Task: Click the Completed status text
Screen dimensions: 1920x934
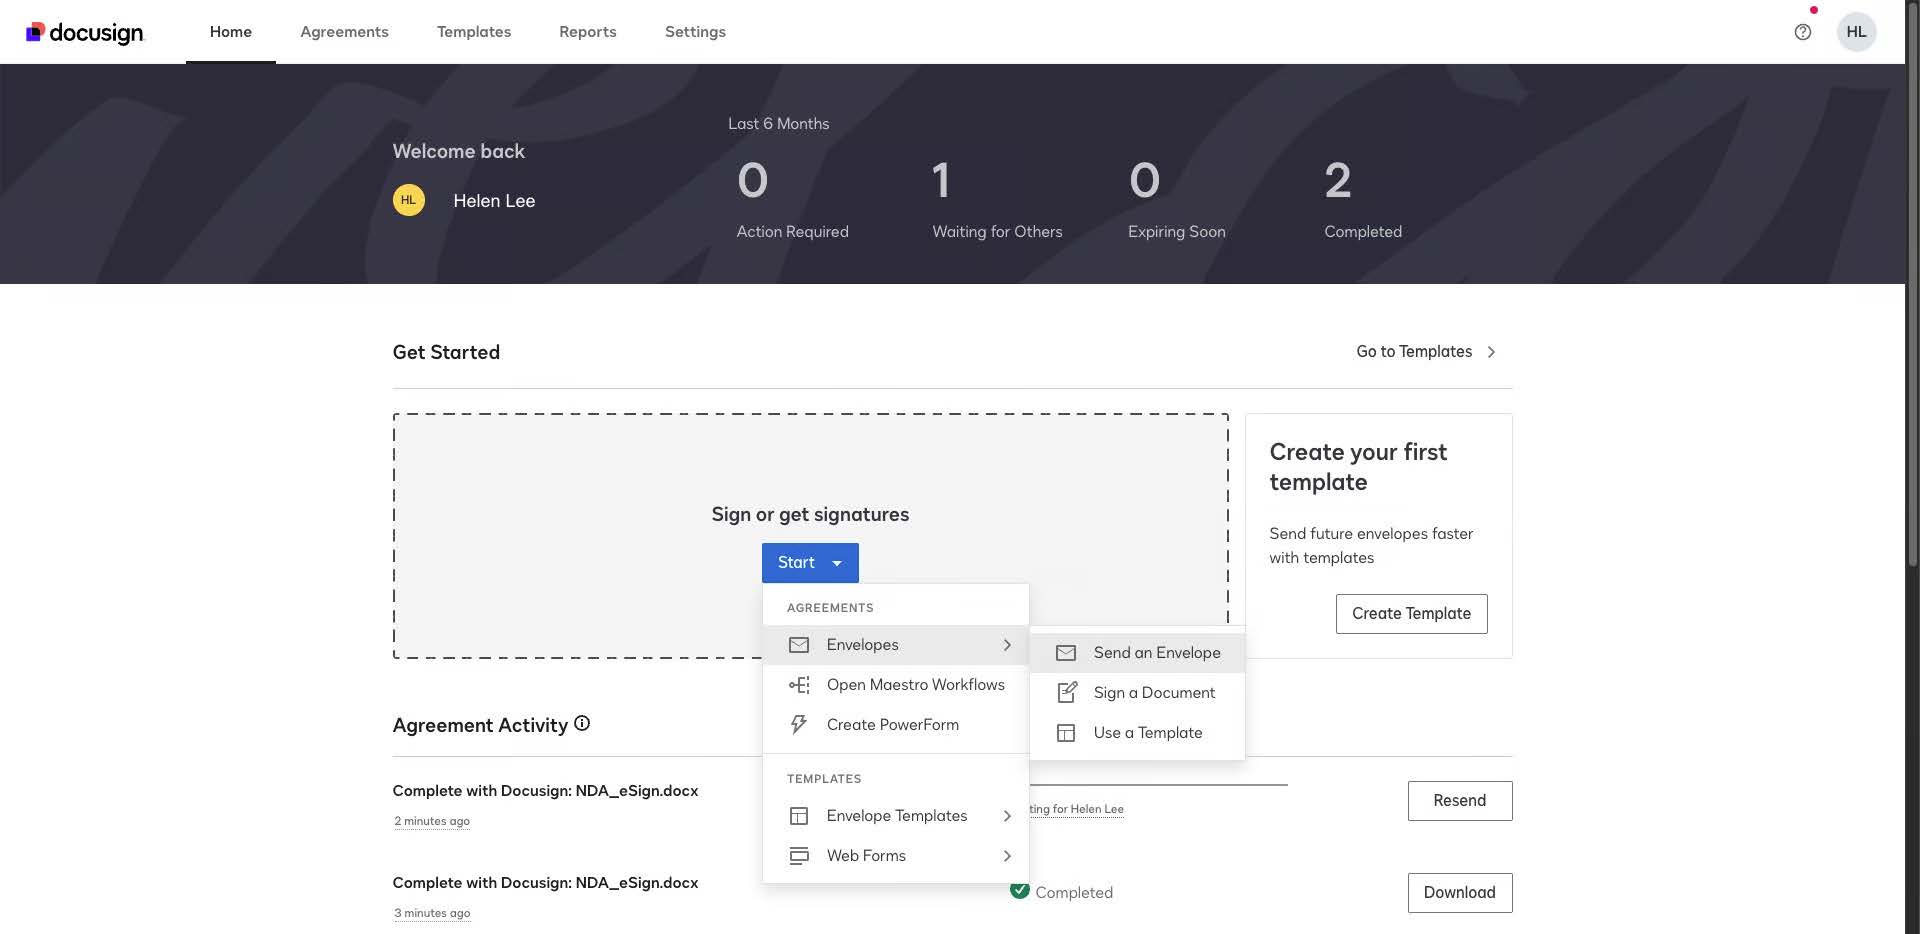Action: tap(1074, 893)
